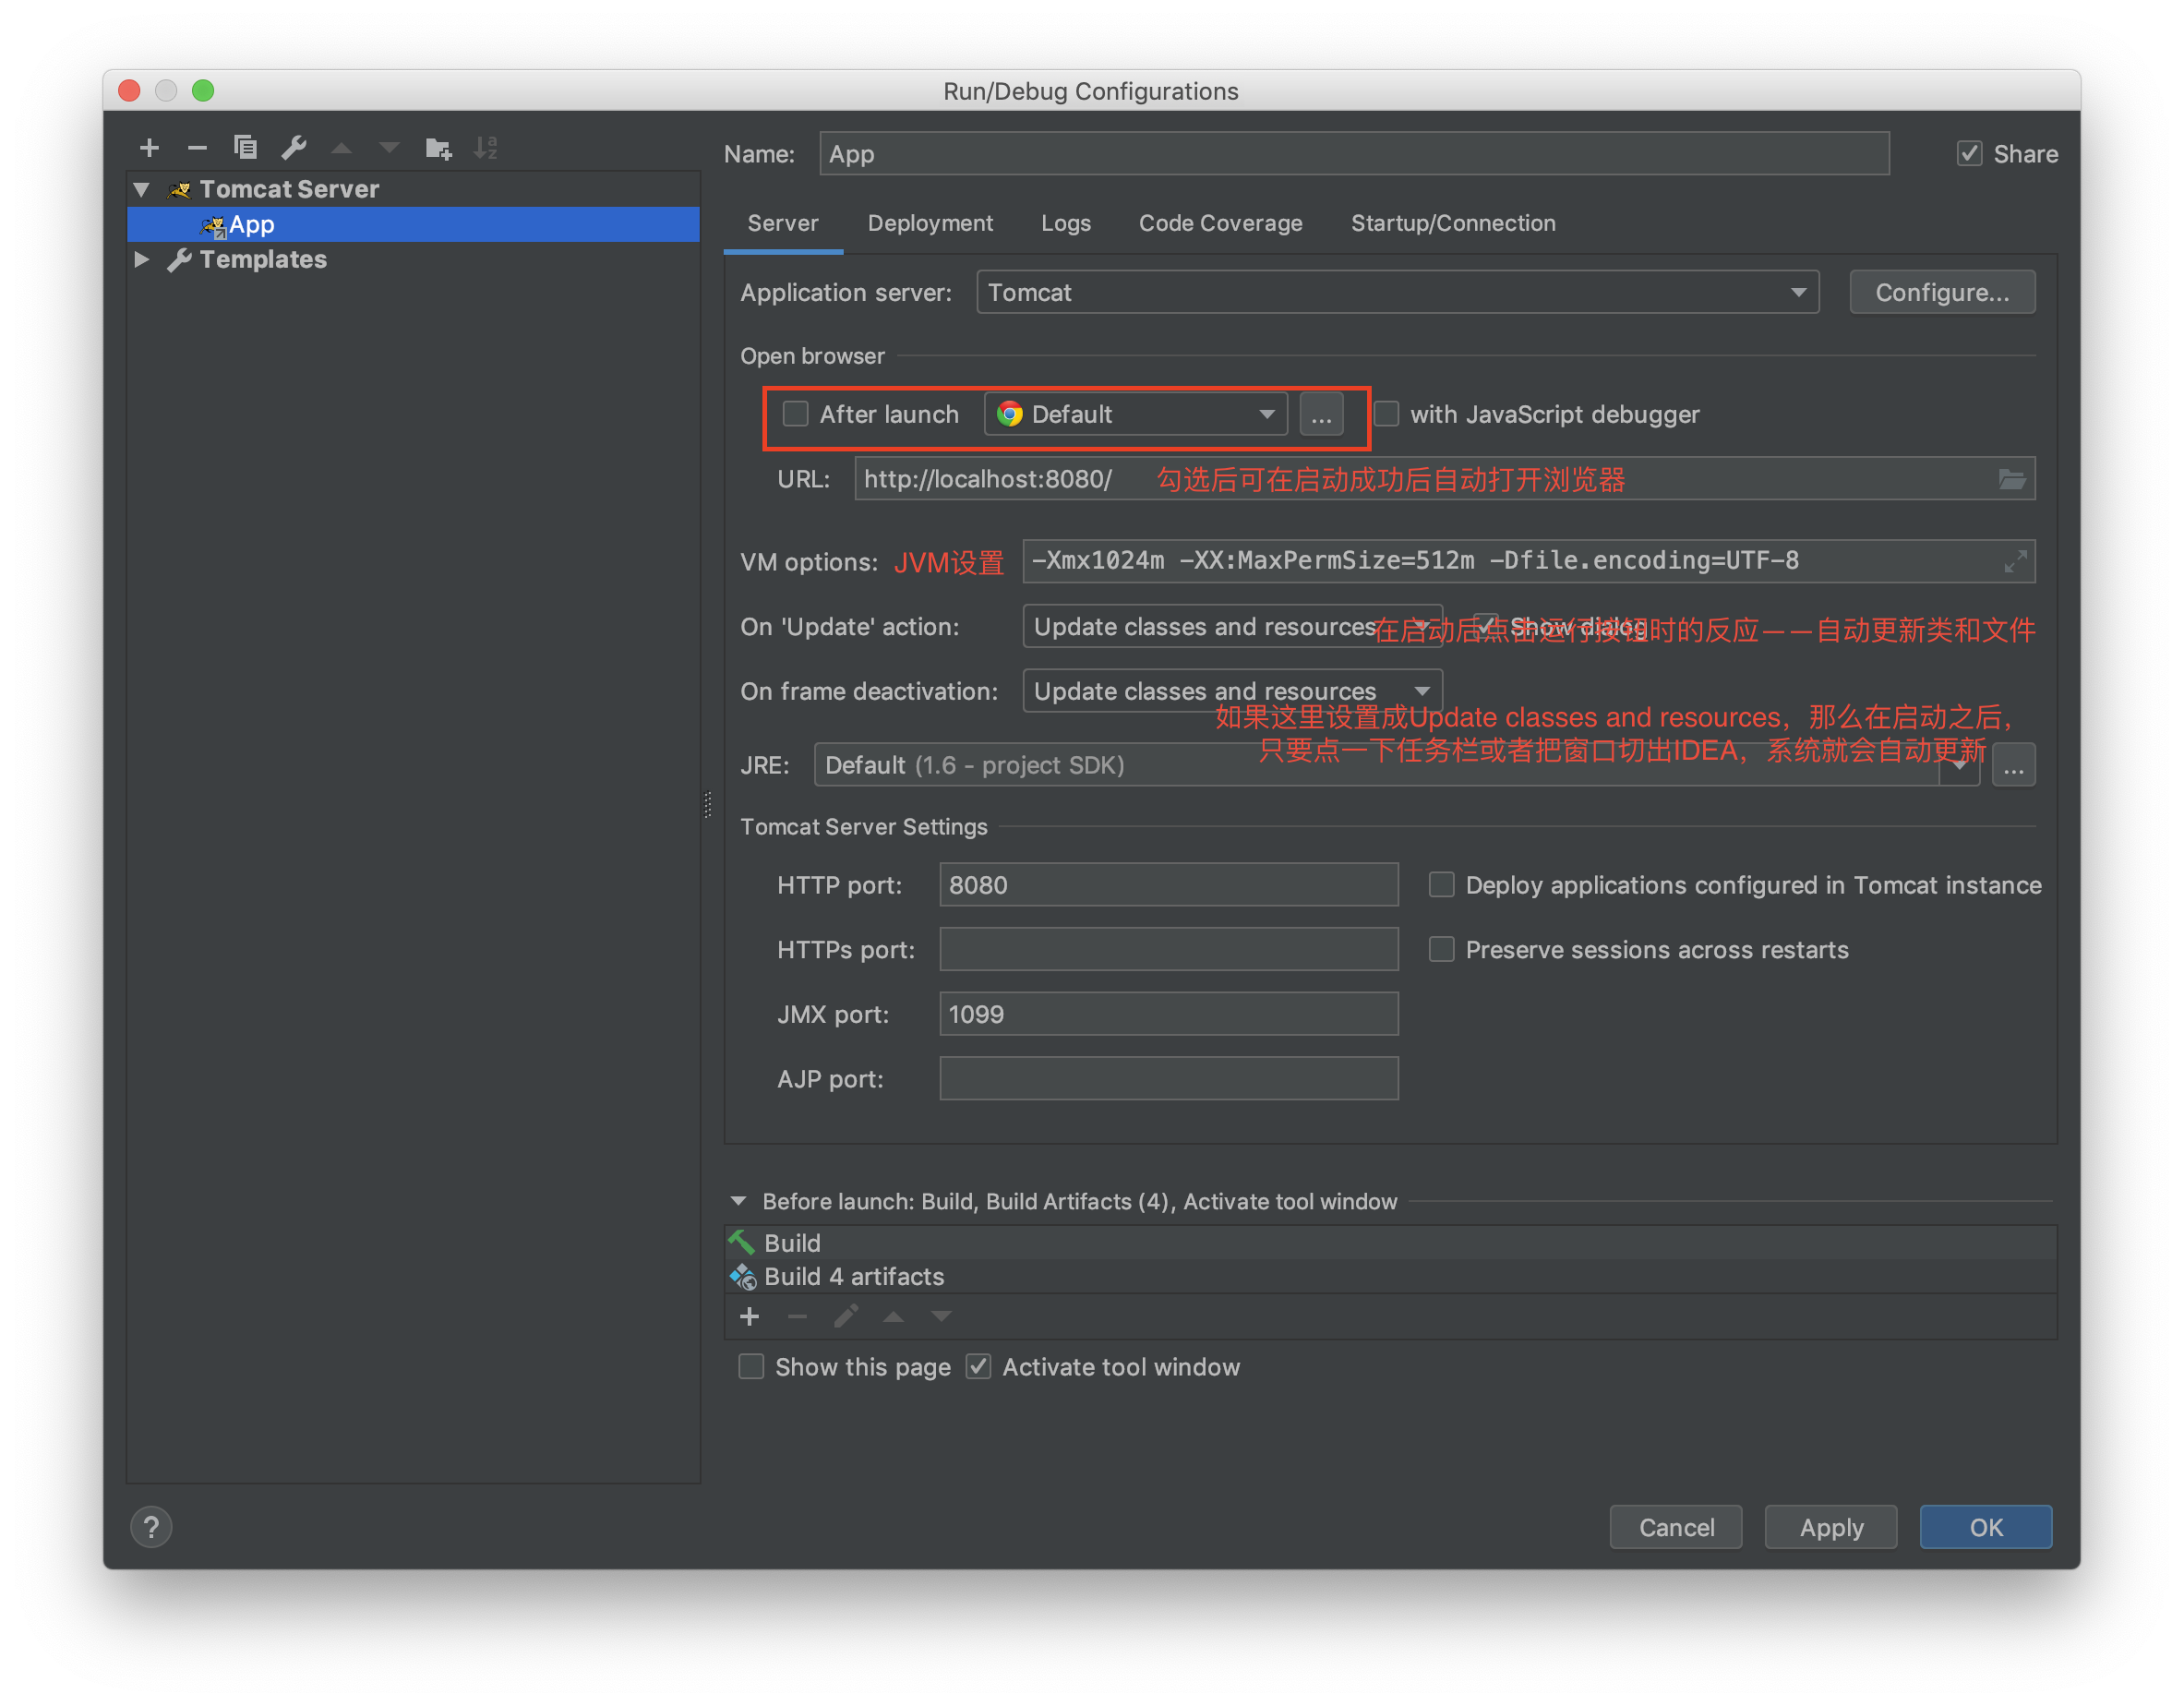Click the Tomcat Server configuration icon
Screen dimensions: 2184x1706
181,186
